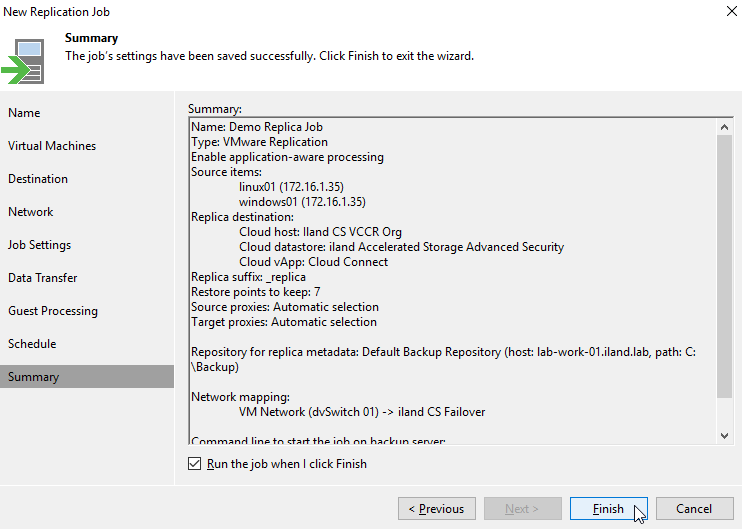The width and height of the screenshot is (742, 529).
Task: Click the Next button
Action: pyautogui.click(x=522, y=509)
